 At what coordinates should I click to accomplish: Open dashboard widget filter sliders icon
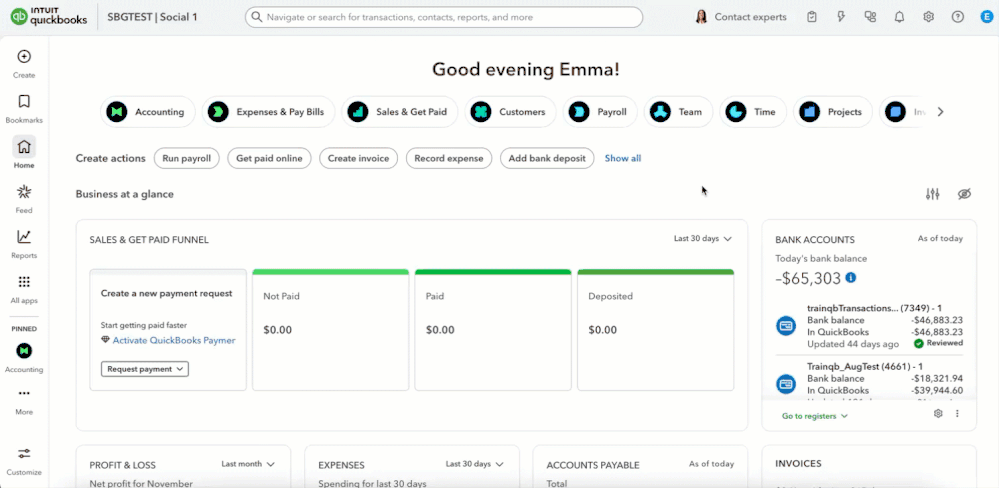point(933,194)
